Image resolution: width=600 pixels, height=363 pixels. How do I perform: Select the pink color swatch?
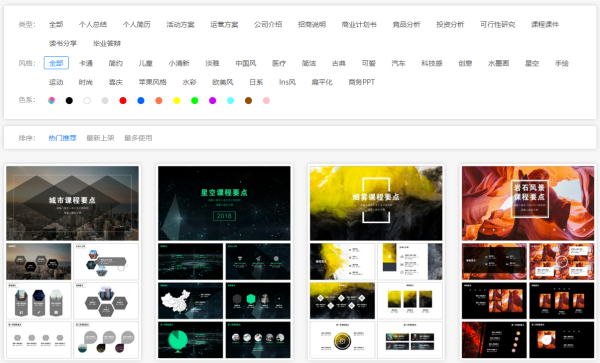pos(266,101)
